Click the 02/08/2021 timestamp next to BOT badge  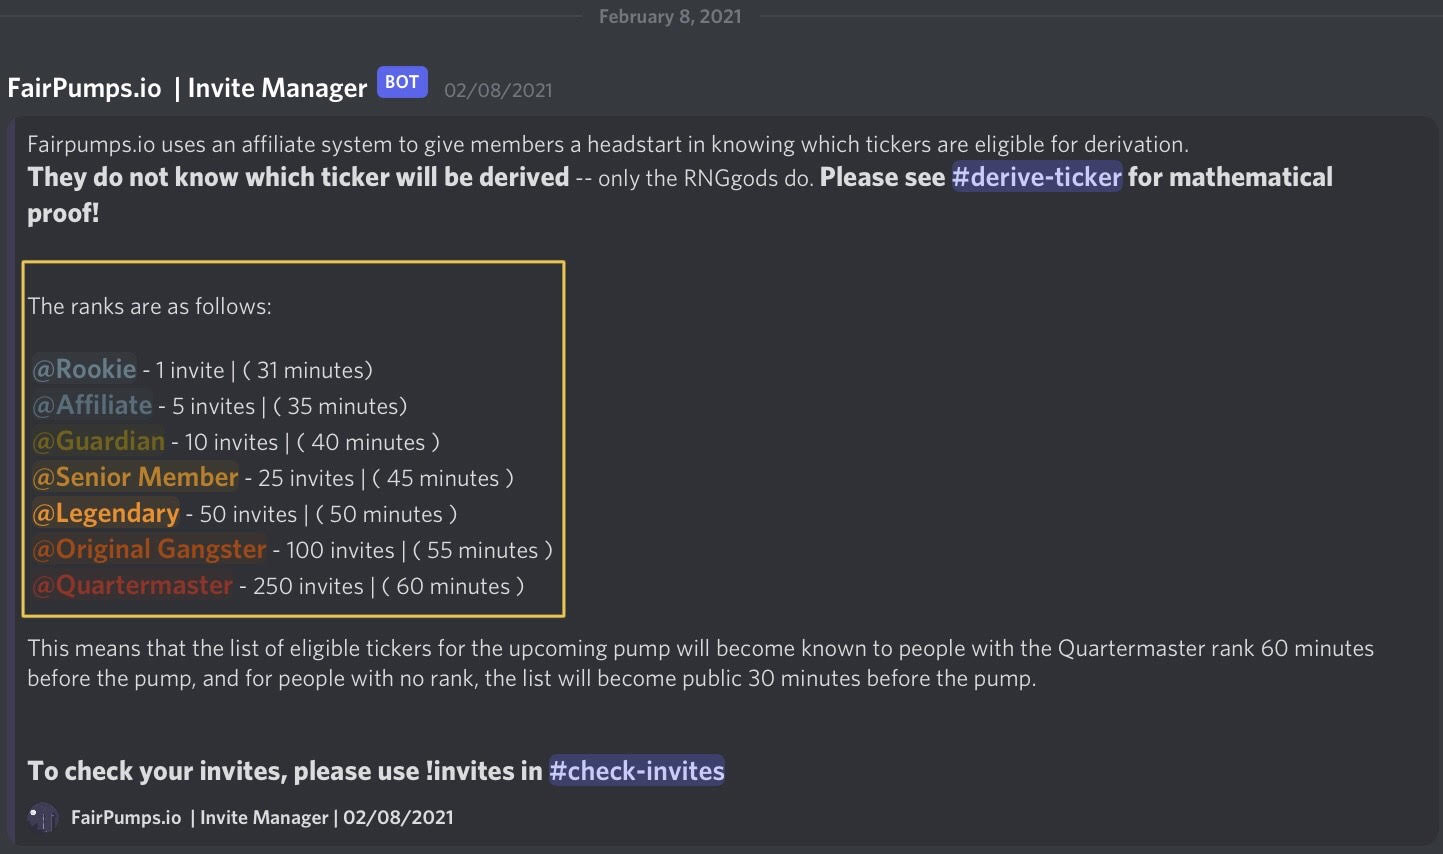pyautogui.click(x=498, y=90)
